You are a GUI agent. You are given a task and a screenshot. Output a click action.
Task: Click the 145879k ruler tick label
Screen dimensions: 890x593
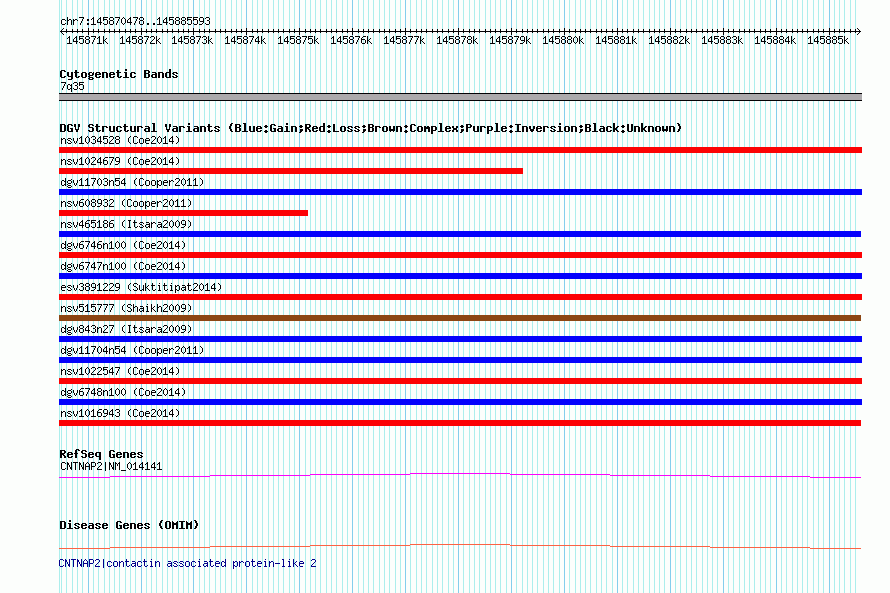(510, 40)
